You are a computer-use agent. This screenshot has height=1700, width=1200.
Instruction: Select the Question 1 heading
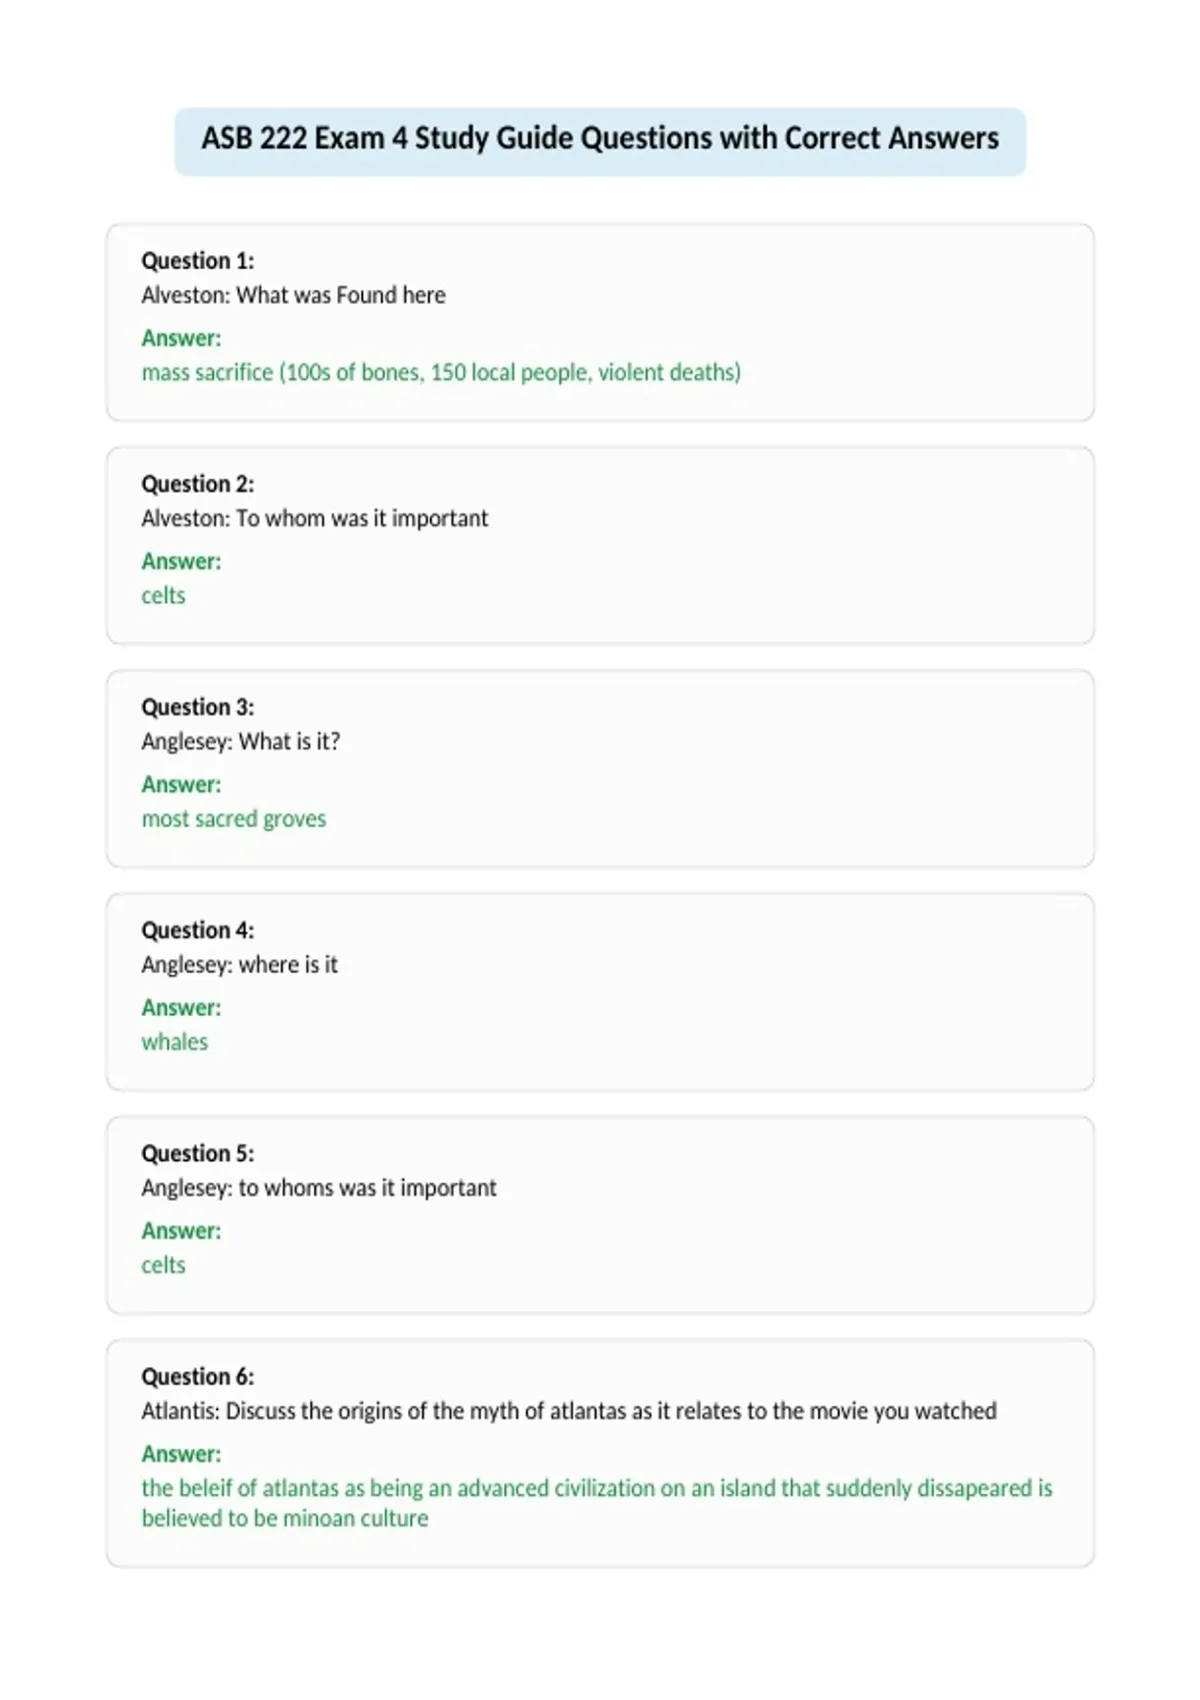198,261
